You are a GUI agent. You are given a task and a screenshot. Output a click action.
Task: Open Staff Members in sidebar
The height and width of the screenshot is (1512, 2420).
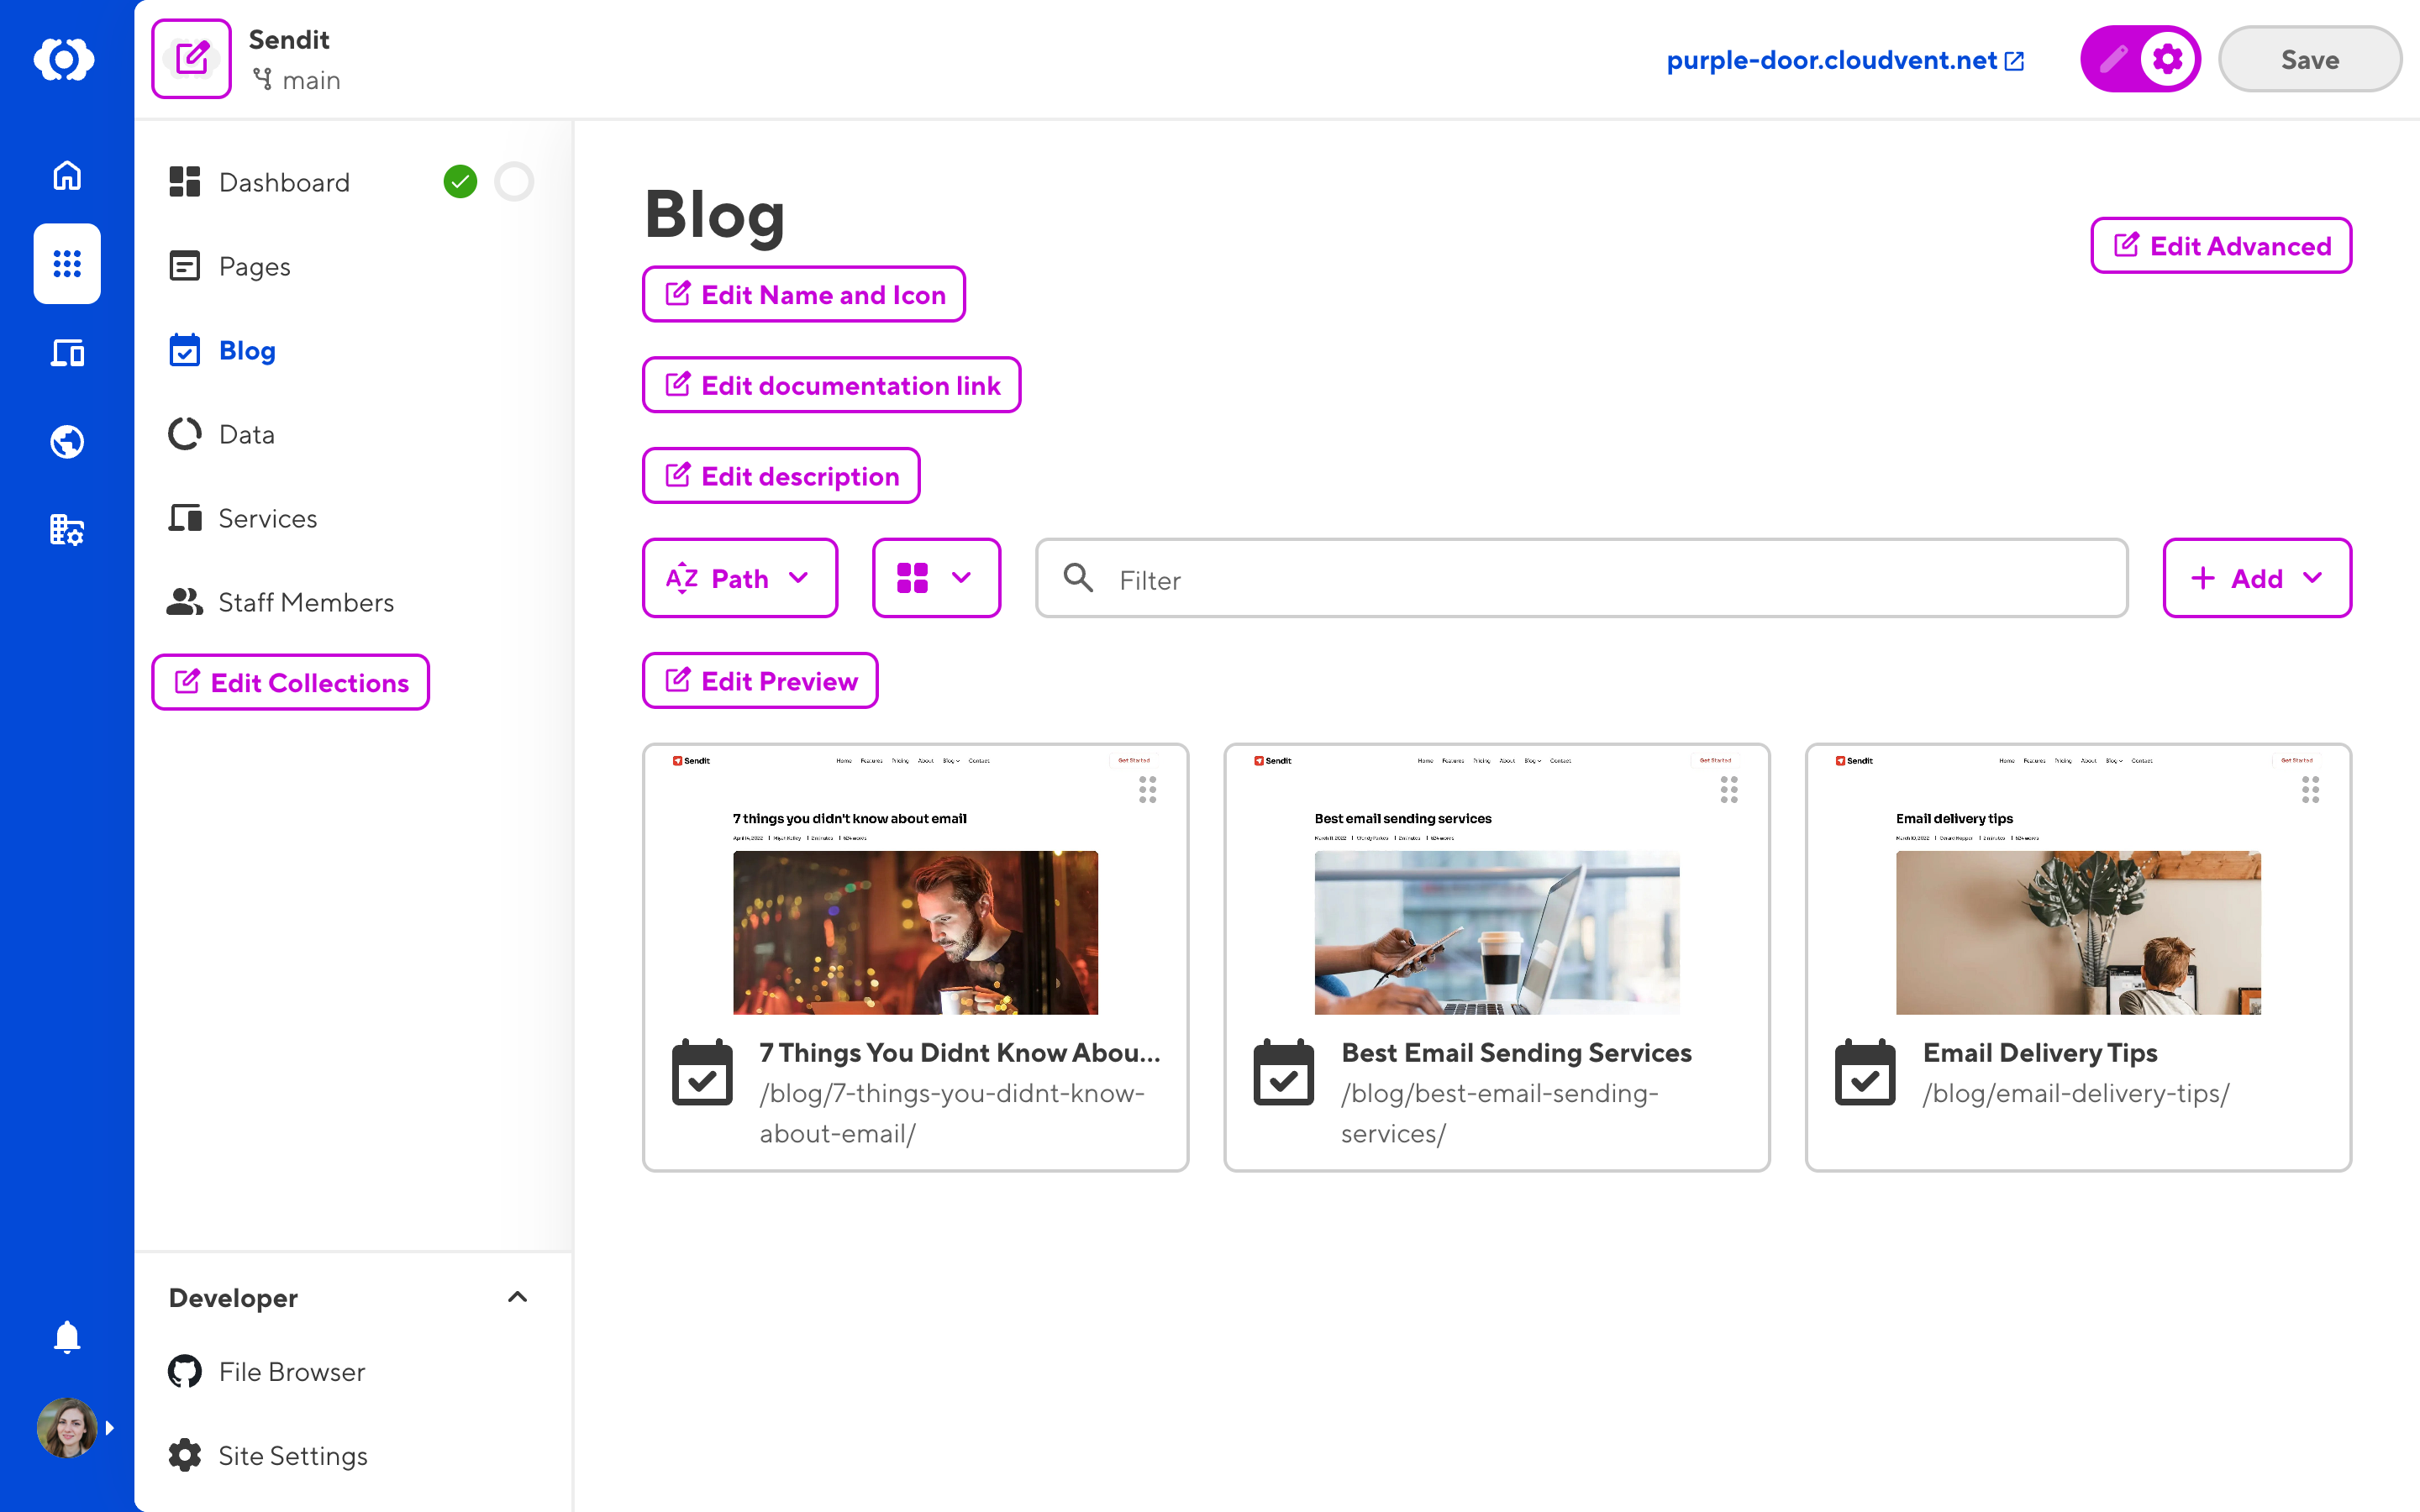pos(306,602)
